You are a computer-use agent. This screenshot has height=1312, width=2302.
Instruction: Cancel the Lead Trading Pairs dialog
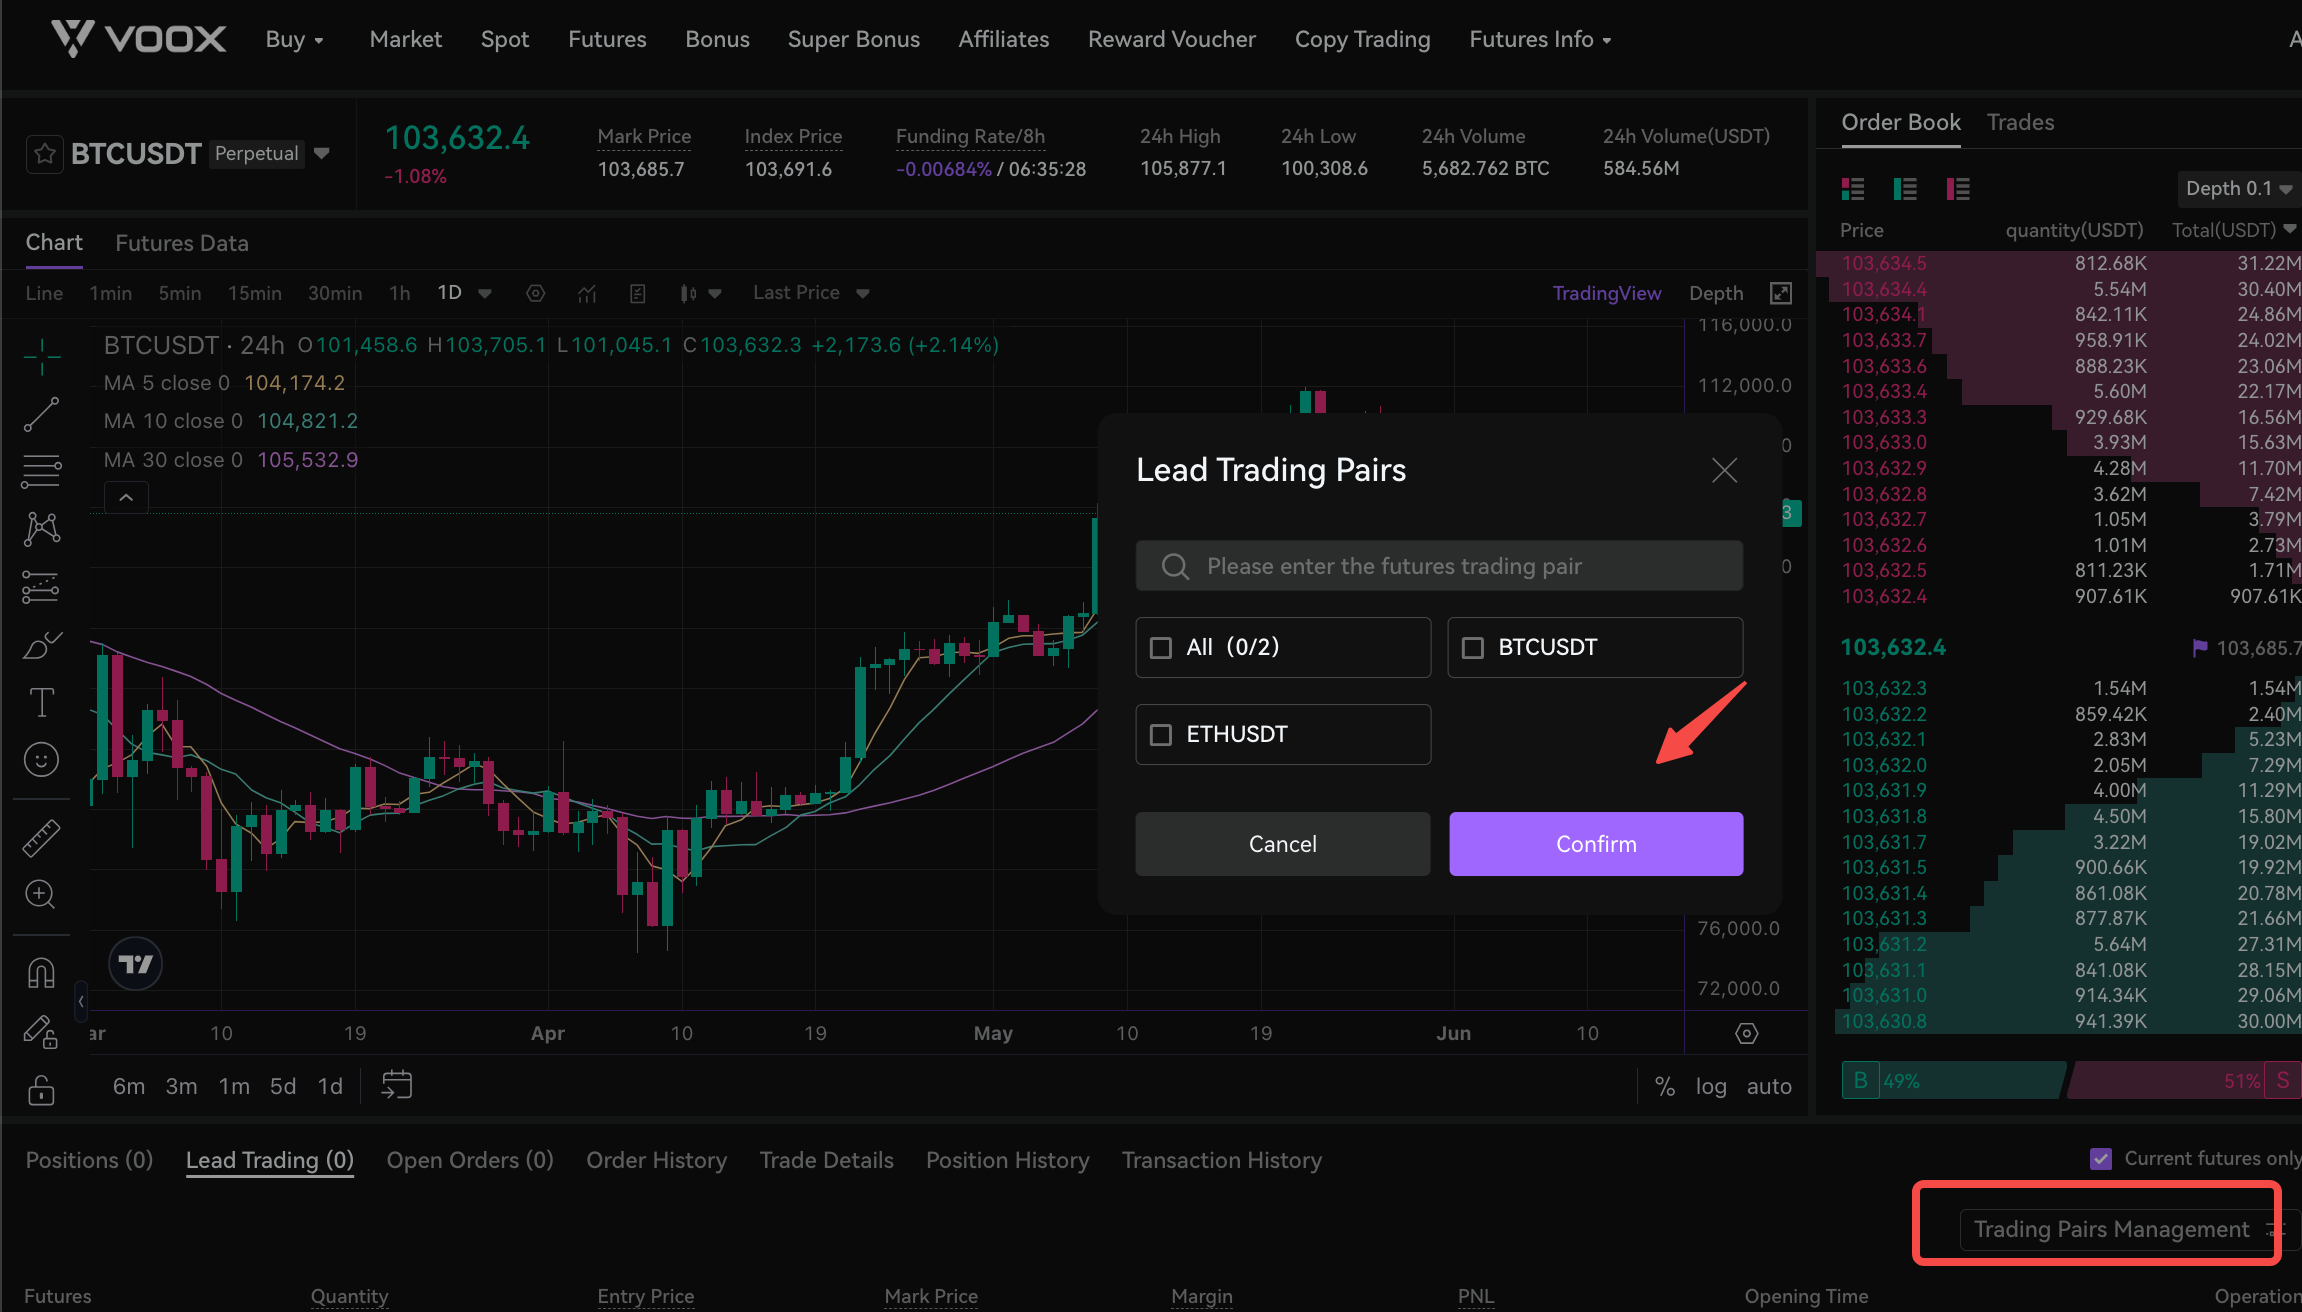point(1282,844)
